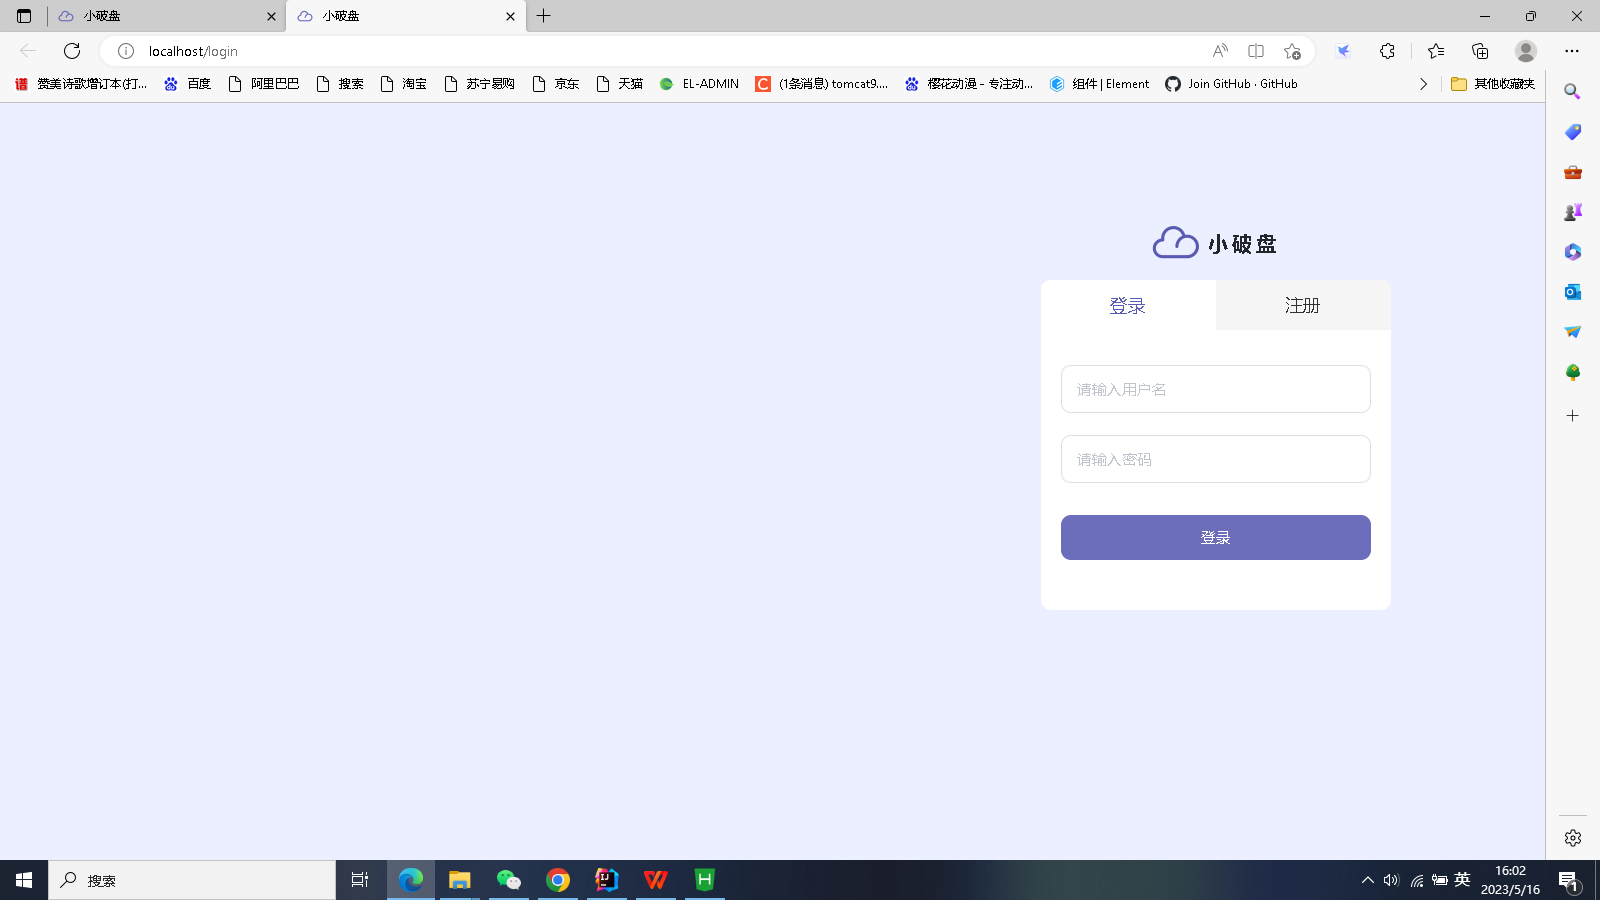Open the sidebar paper plane Drop icon
This screenshot has width=1600, height=900.
tap(1572, 332)
